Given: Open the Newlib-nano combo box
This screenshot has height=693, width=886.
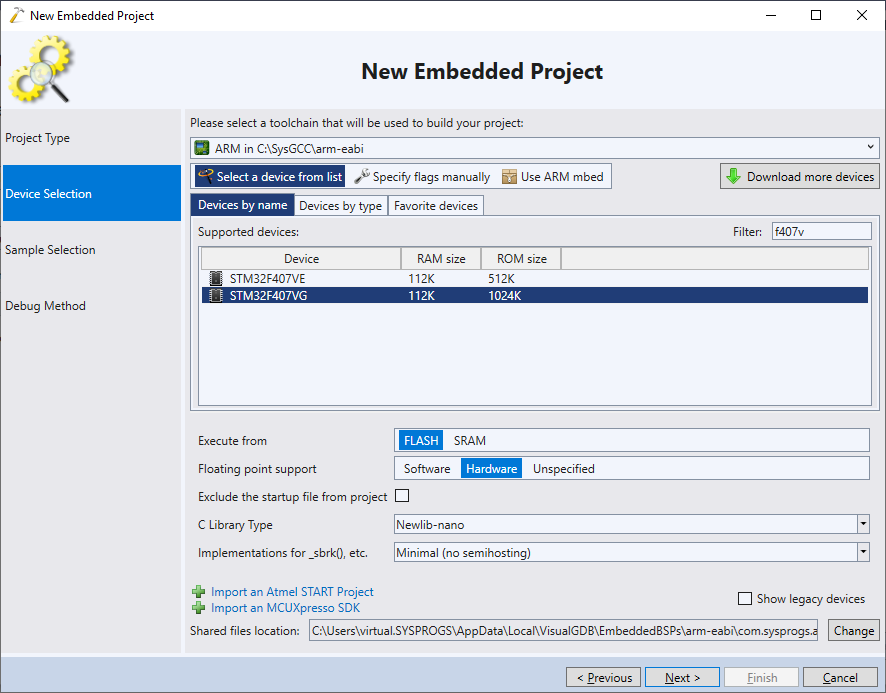Looking at the screenshot, I should click(631, 524).
